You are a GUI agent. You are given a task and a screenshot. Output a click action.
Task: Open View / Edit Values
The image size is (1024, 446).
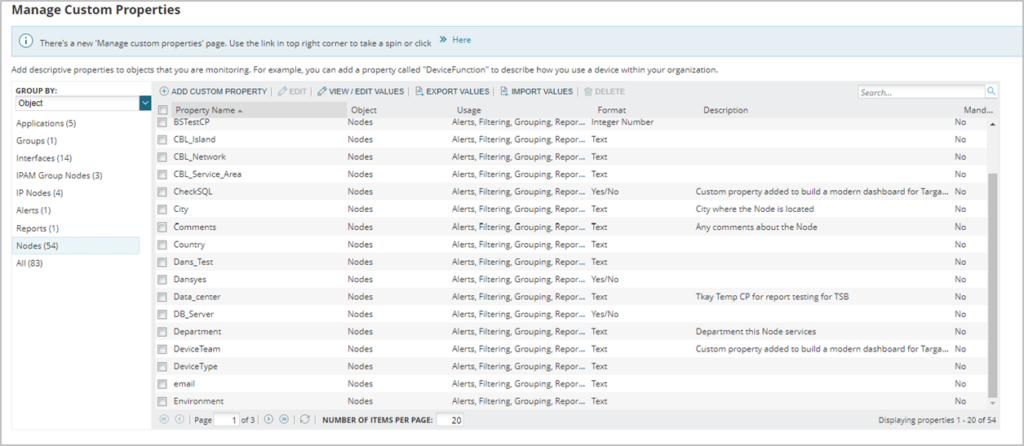(x=360, y=91)
